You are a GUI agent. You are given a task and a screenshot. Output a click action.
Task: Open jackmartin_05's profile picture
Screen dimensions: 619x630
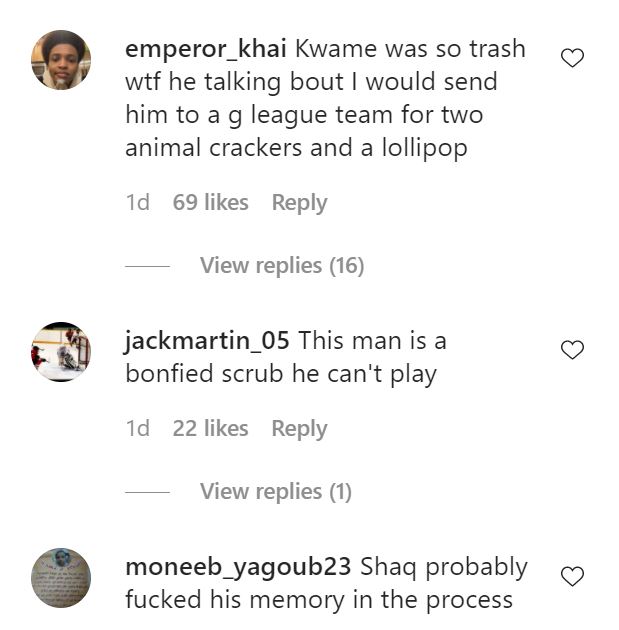61,351
